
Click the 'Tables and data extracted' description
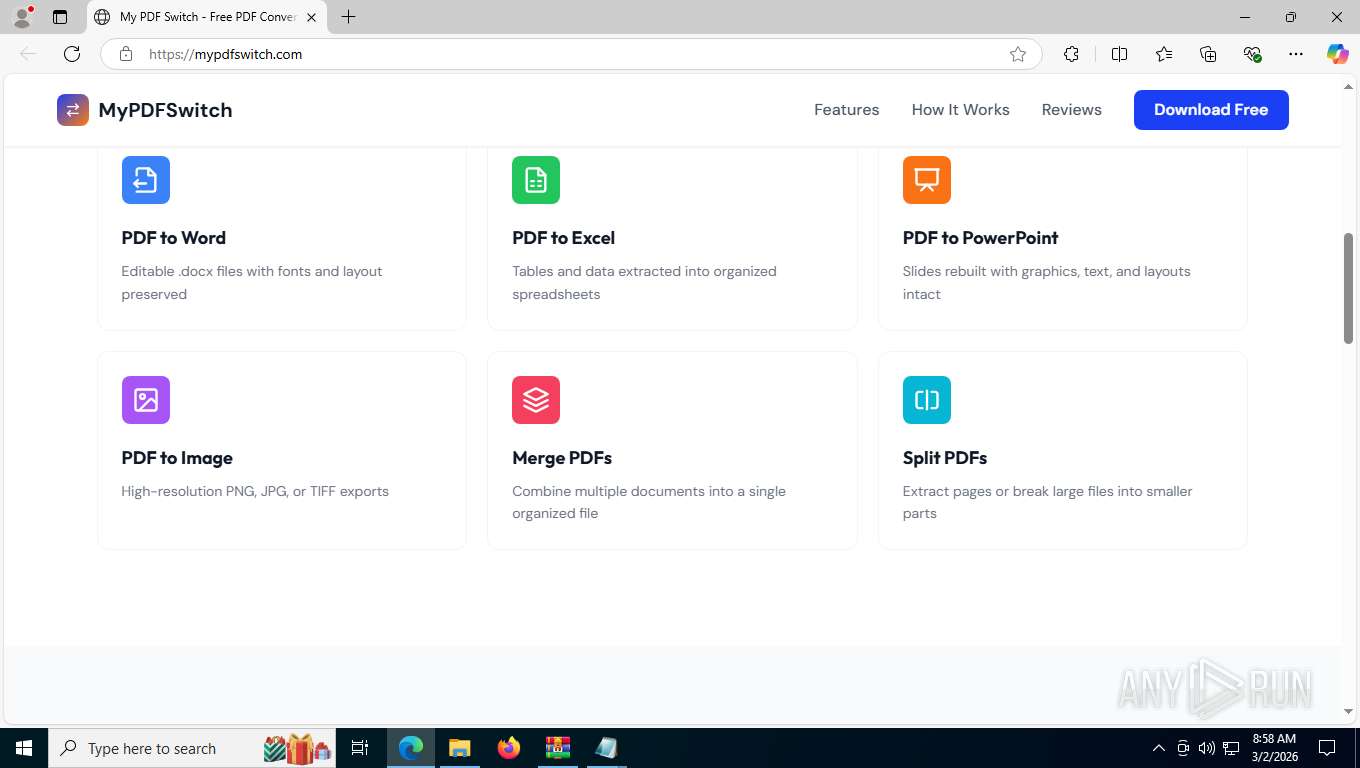(644, 283)
